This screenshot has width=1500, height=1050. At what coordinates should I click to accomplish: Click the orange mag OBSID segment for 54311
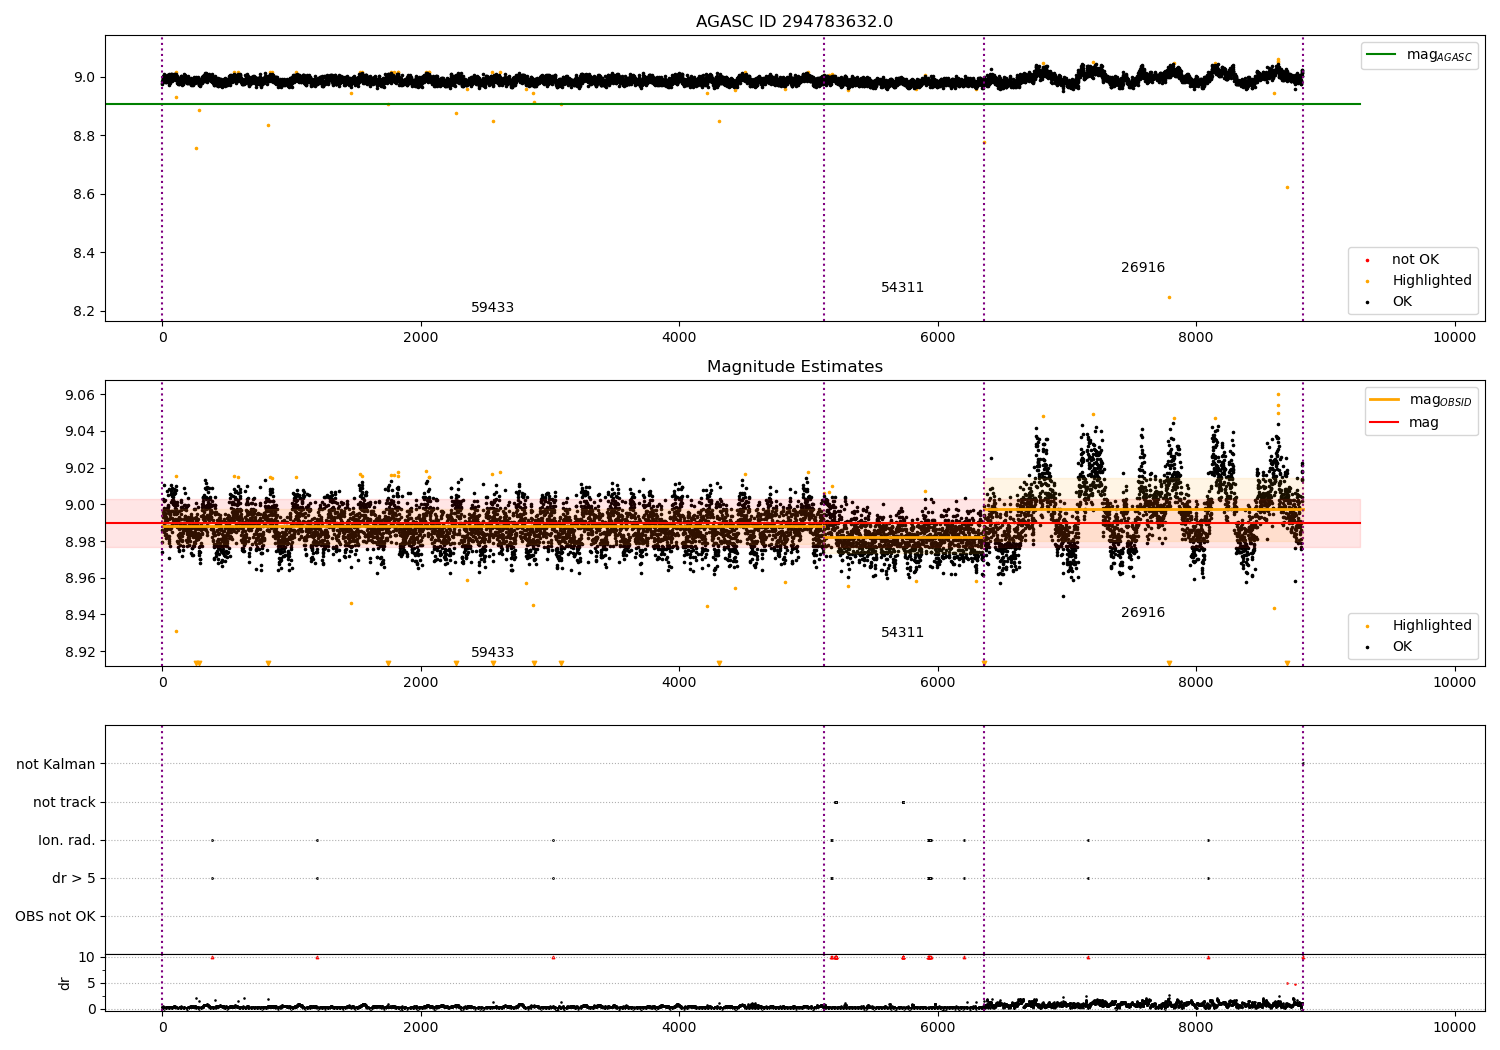pyautogui.click(x=904, y=538)
